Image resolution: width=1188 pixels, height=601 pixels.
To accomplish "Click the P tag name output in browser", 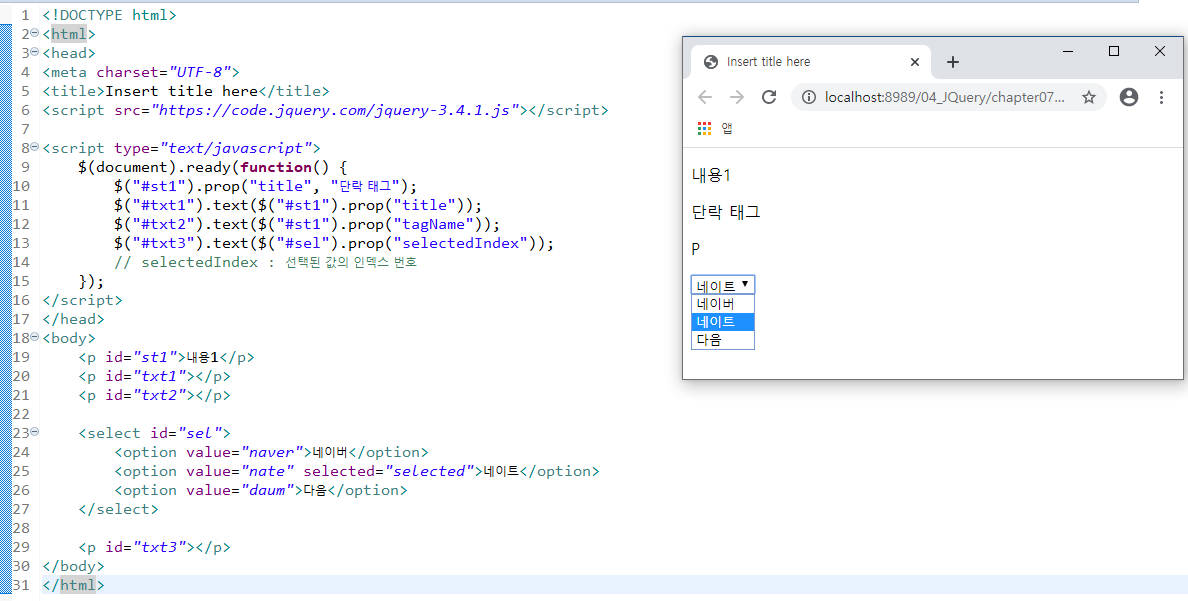I will point(696,249).
